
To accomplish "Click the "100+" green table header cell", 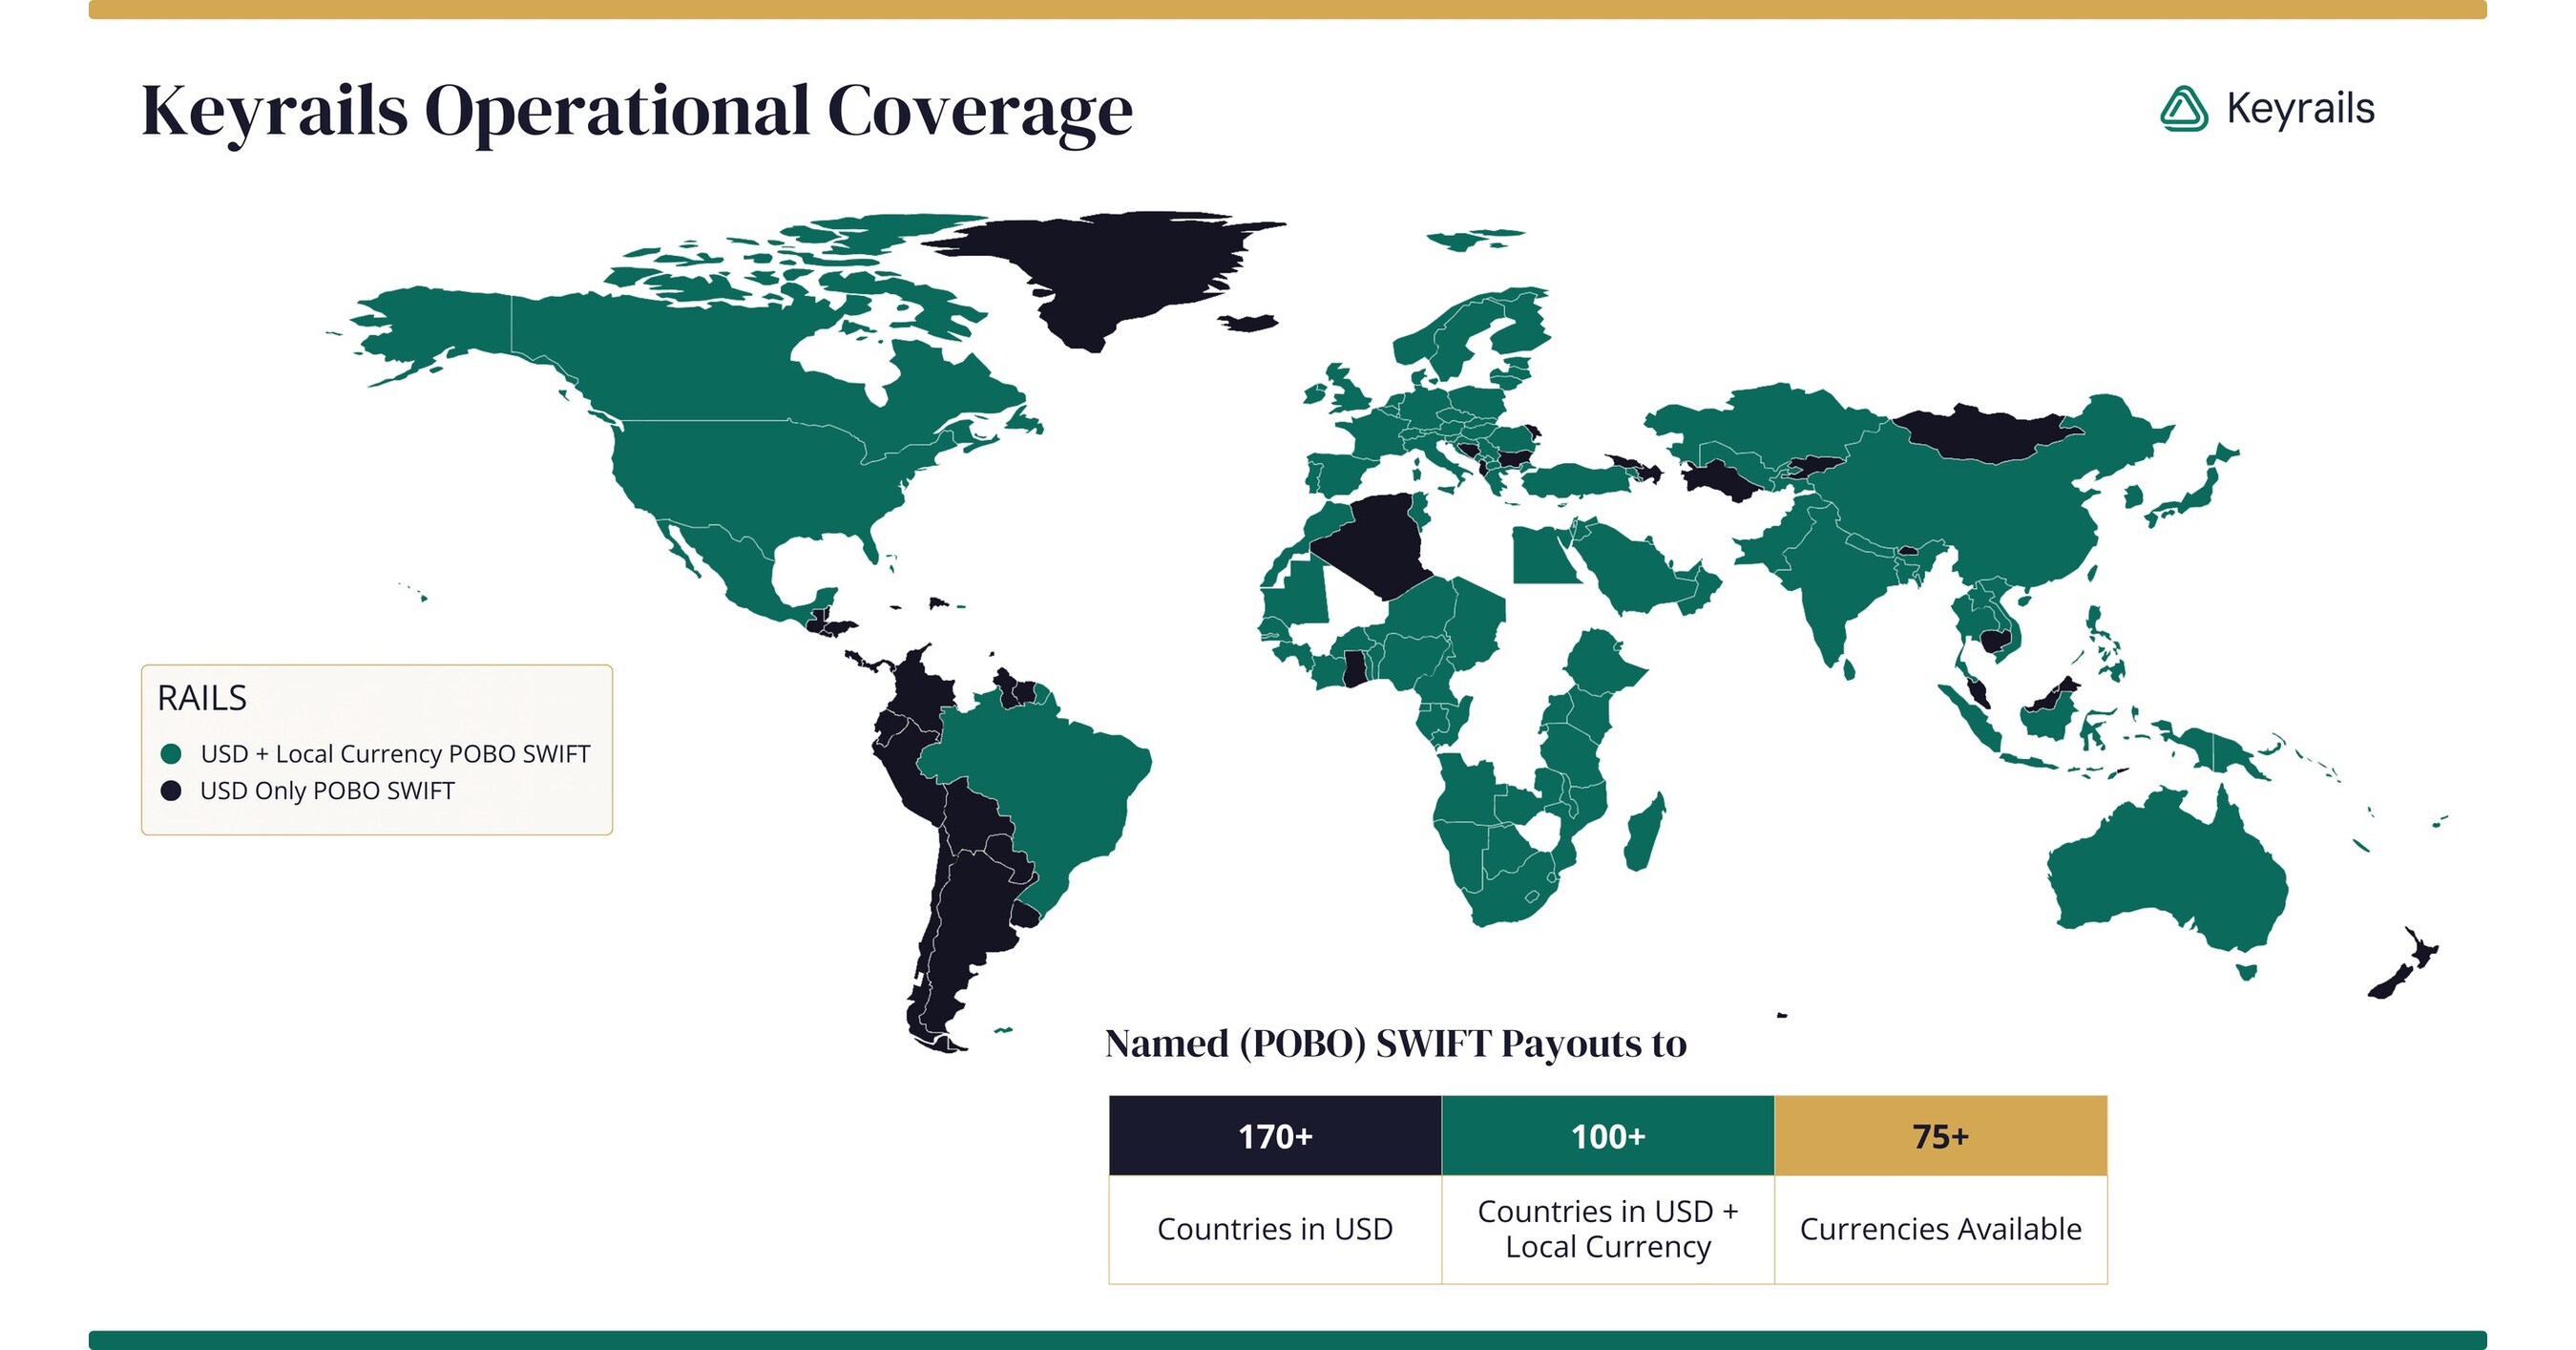I will click(1608, 1136).
